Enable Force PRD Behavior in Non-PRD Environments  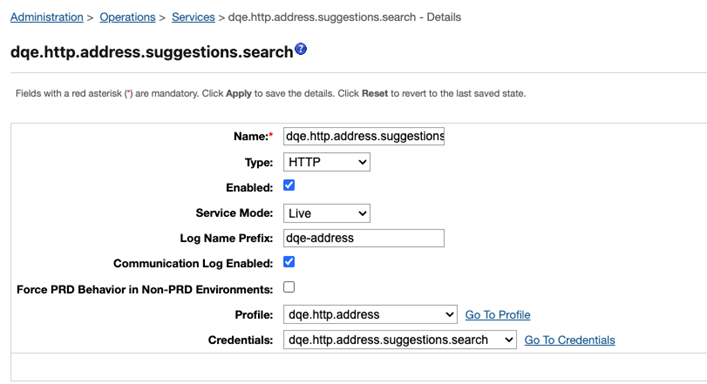click(289, 287)
